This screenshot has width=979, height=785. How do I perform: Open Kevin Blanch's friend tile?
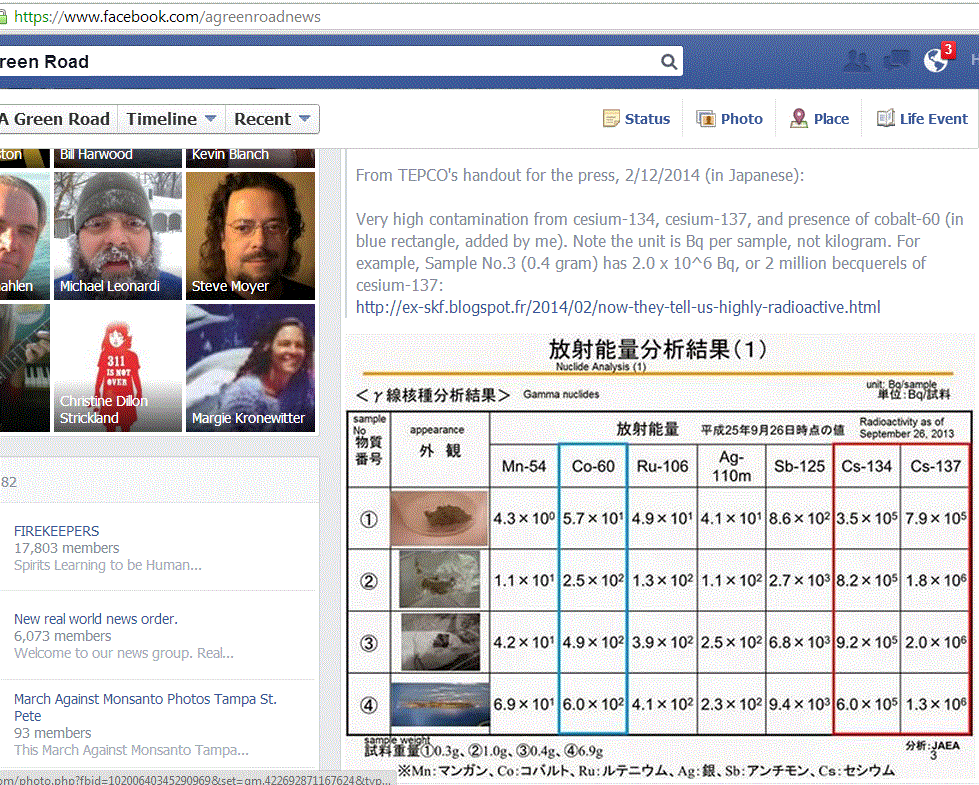tap(250, 158)
